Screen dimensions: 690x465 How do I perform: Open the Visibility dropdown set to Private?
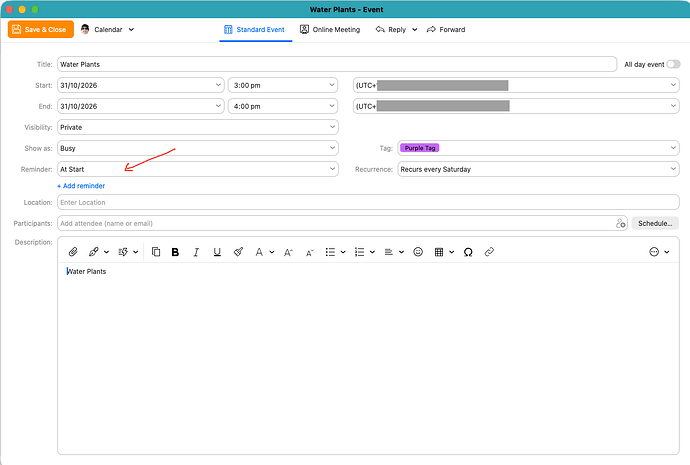198,127
